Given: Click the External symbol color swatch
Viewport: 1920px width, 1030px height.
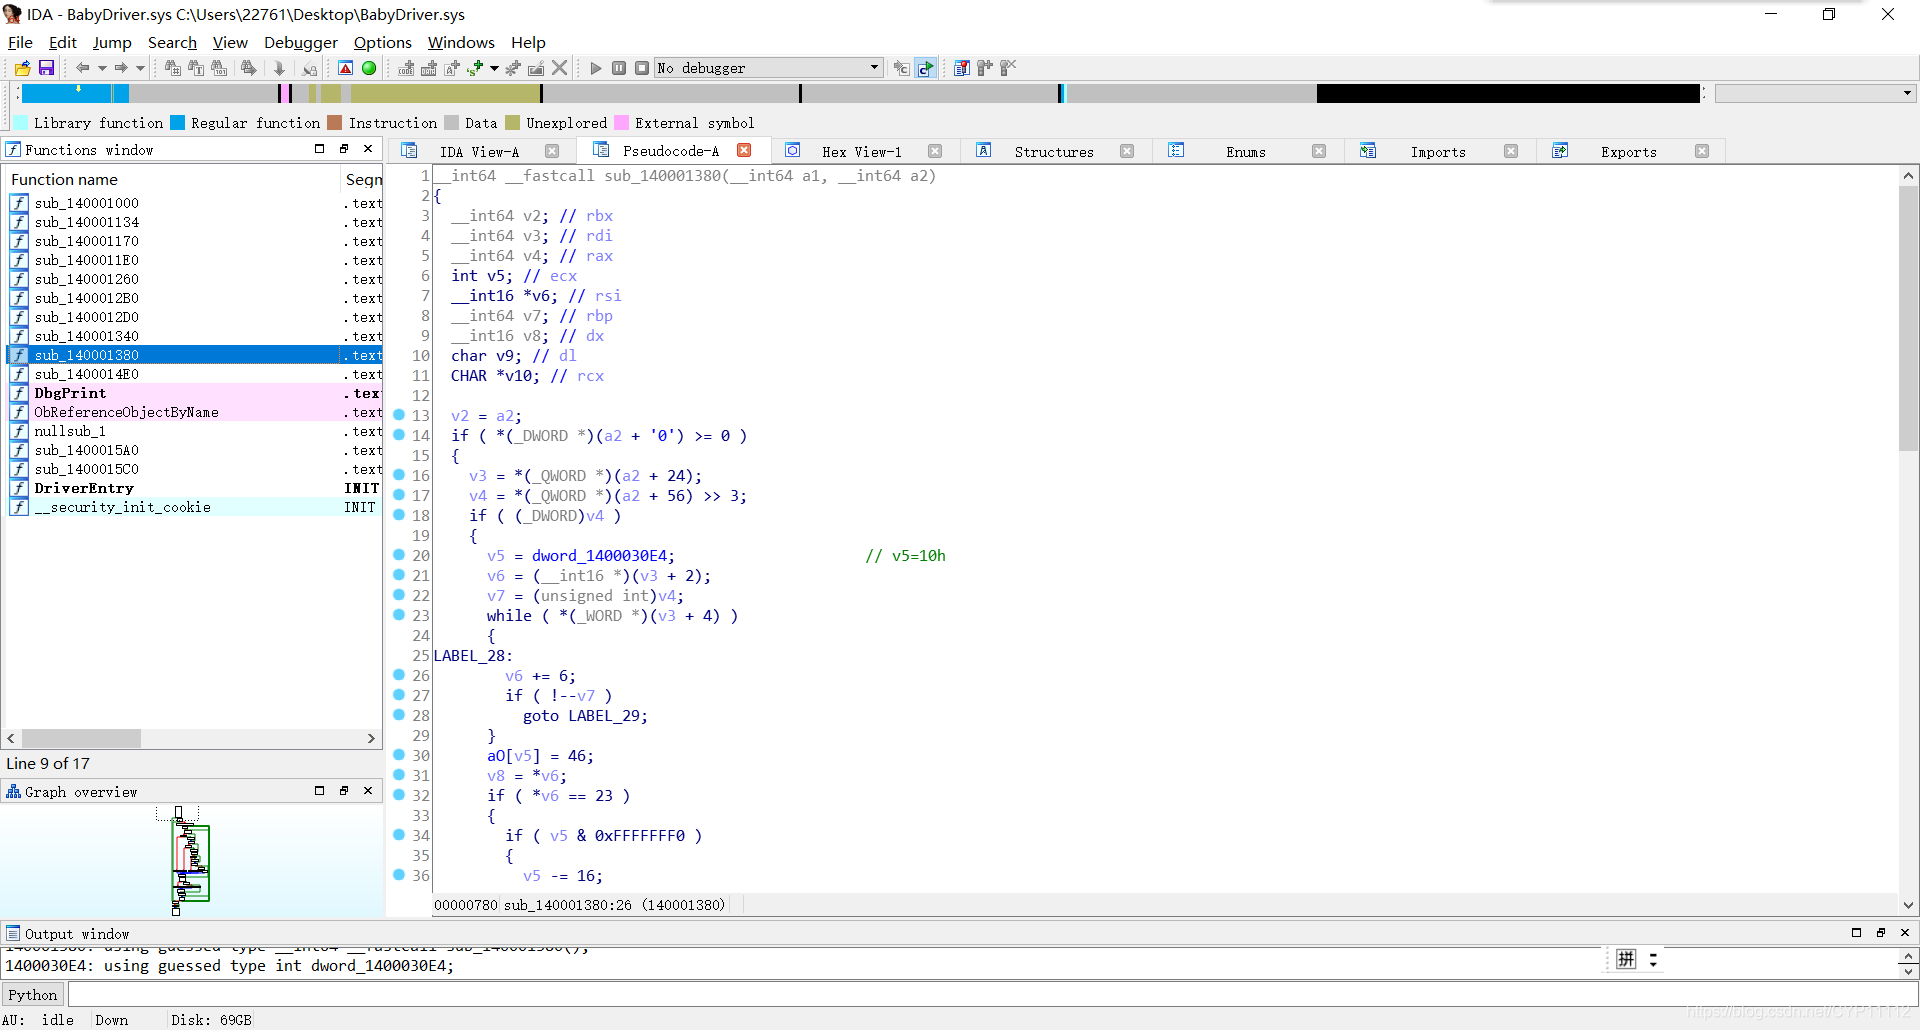Looking at the screenshot, I should (621, 123).
